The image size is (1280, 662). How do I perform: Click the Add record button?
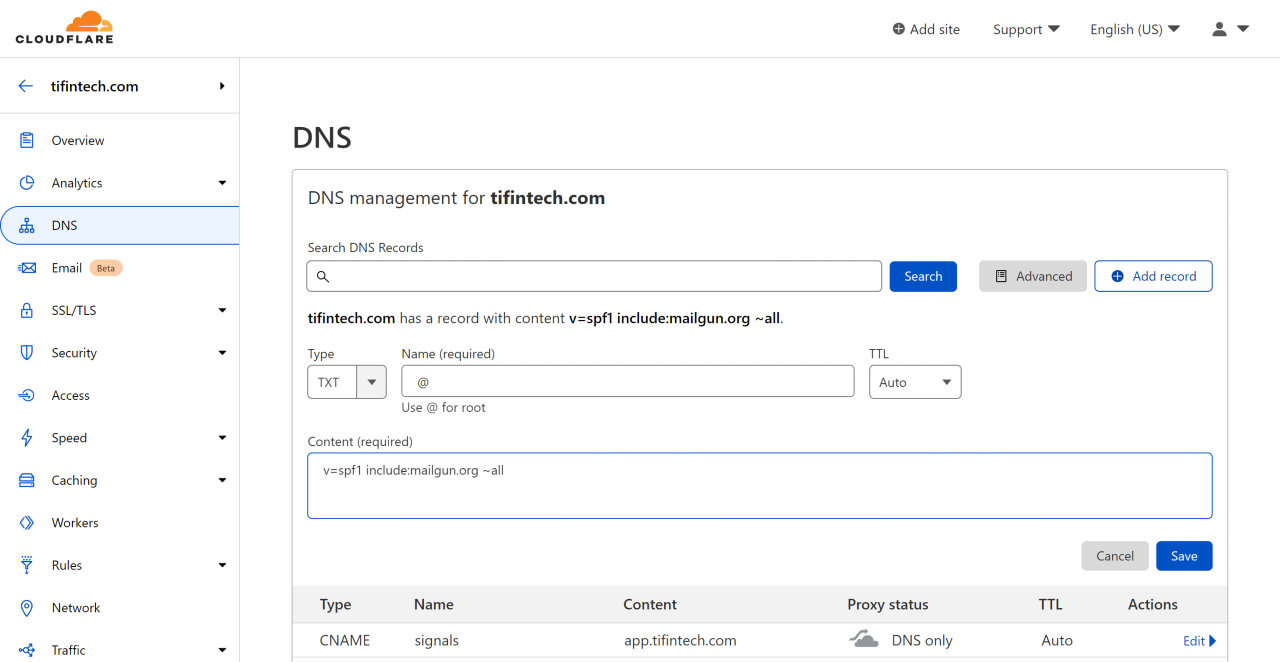pyautogui.click(x=1153, y=276)
